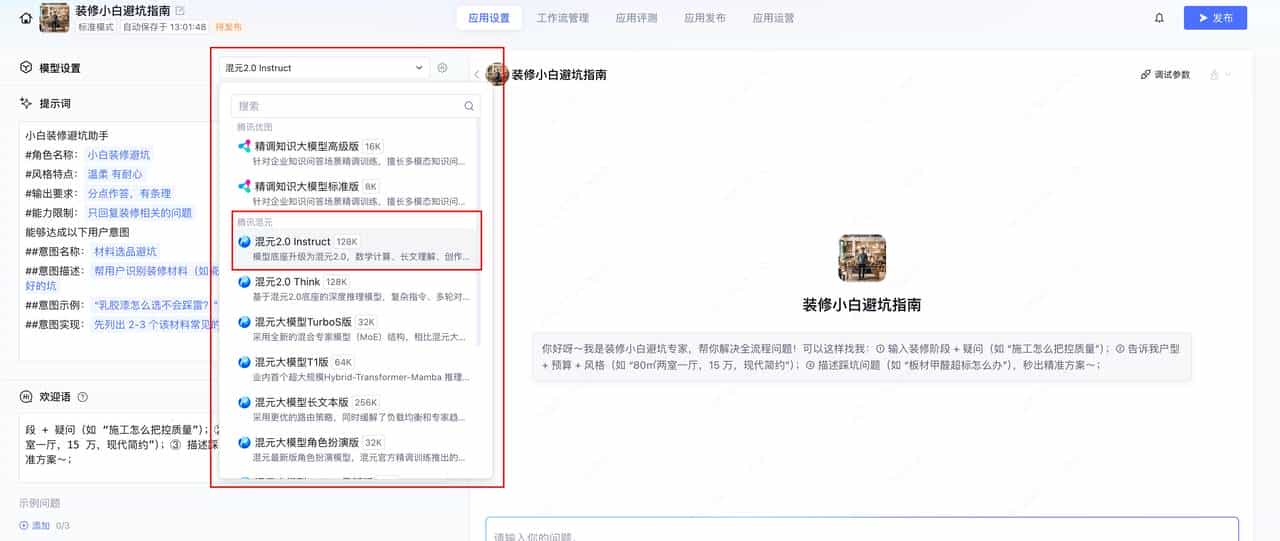Click the 材料选品避坑 intent name tag

coord(125,251)
